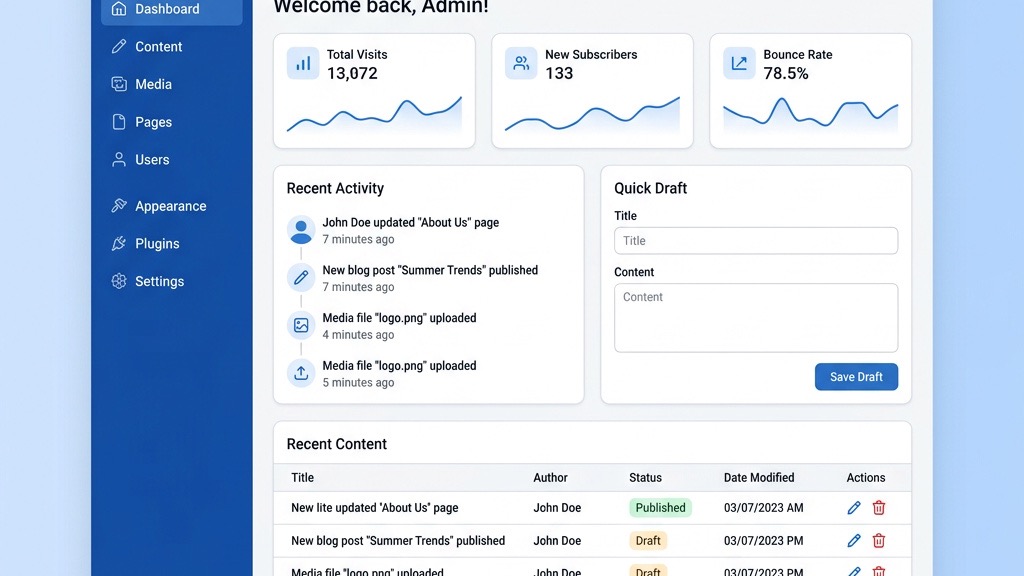Click the delete trash icon for the Draft post
The height and width of the screenshot is (576, 1024).
coord(878,540)
